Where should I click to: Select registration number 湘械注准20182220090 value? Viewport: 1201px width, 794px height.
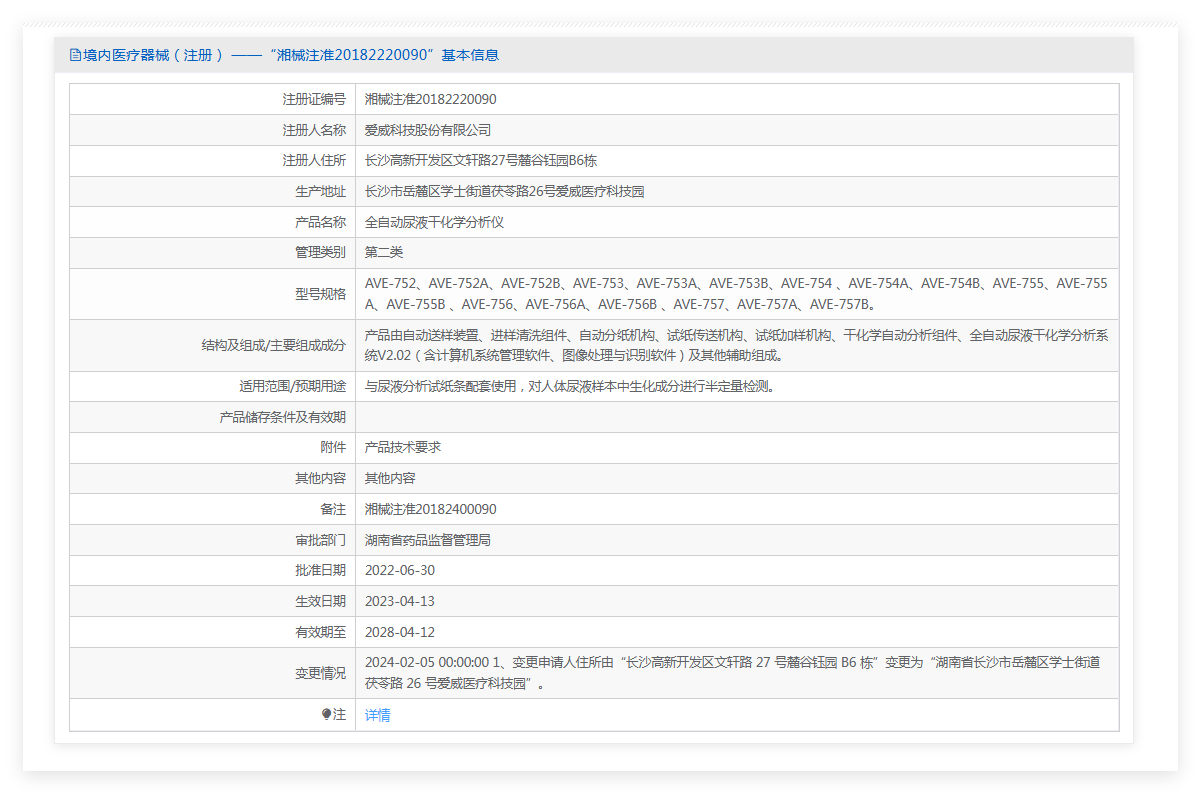[431, 99]
